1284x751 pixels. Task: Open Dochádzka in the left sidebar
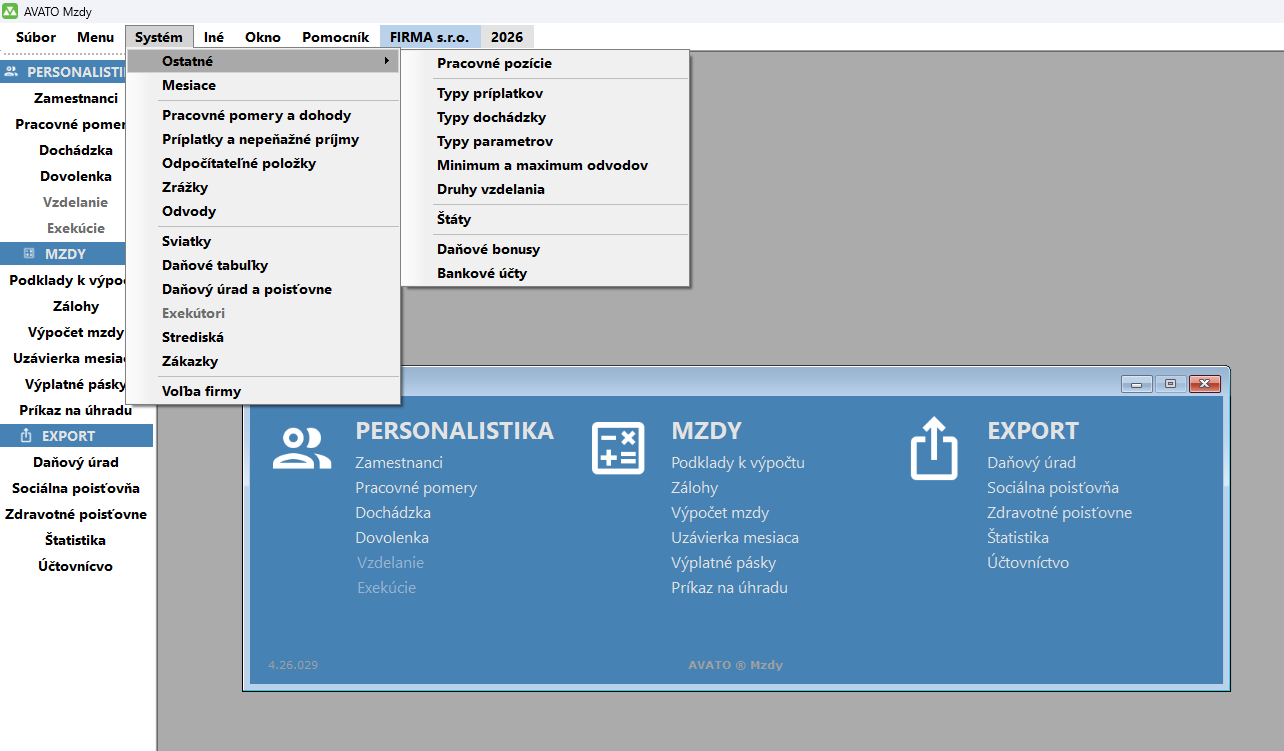click(x=76, y=150)
